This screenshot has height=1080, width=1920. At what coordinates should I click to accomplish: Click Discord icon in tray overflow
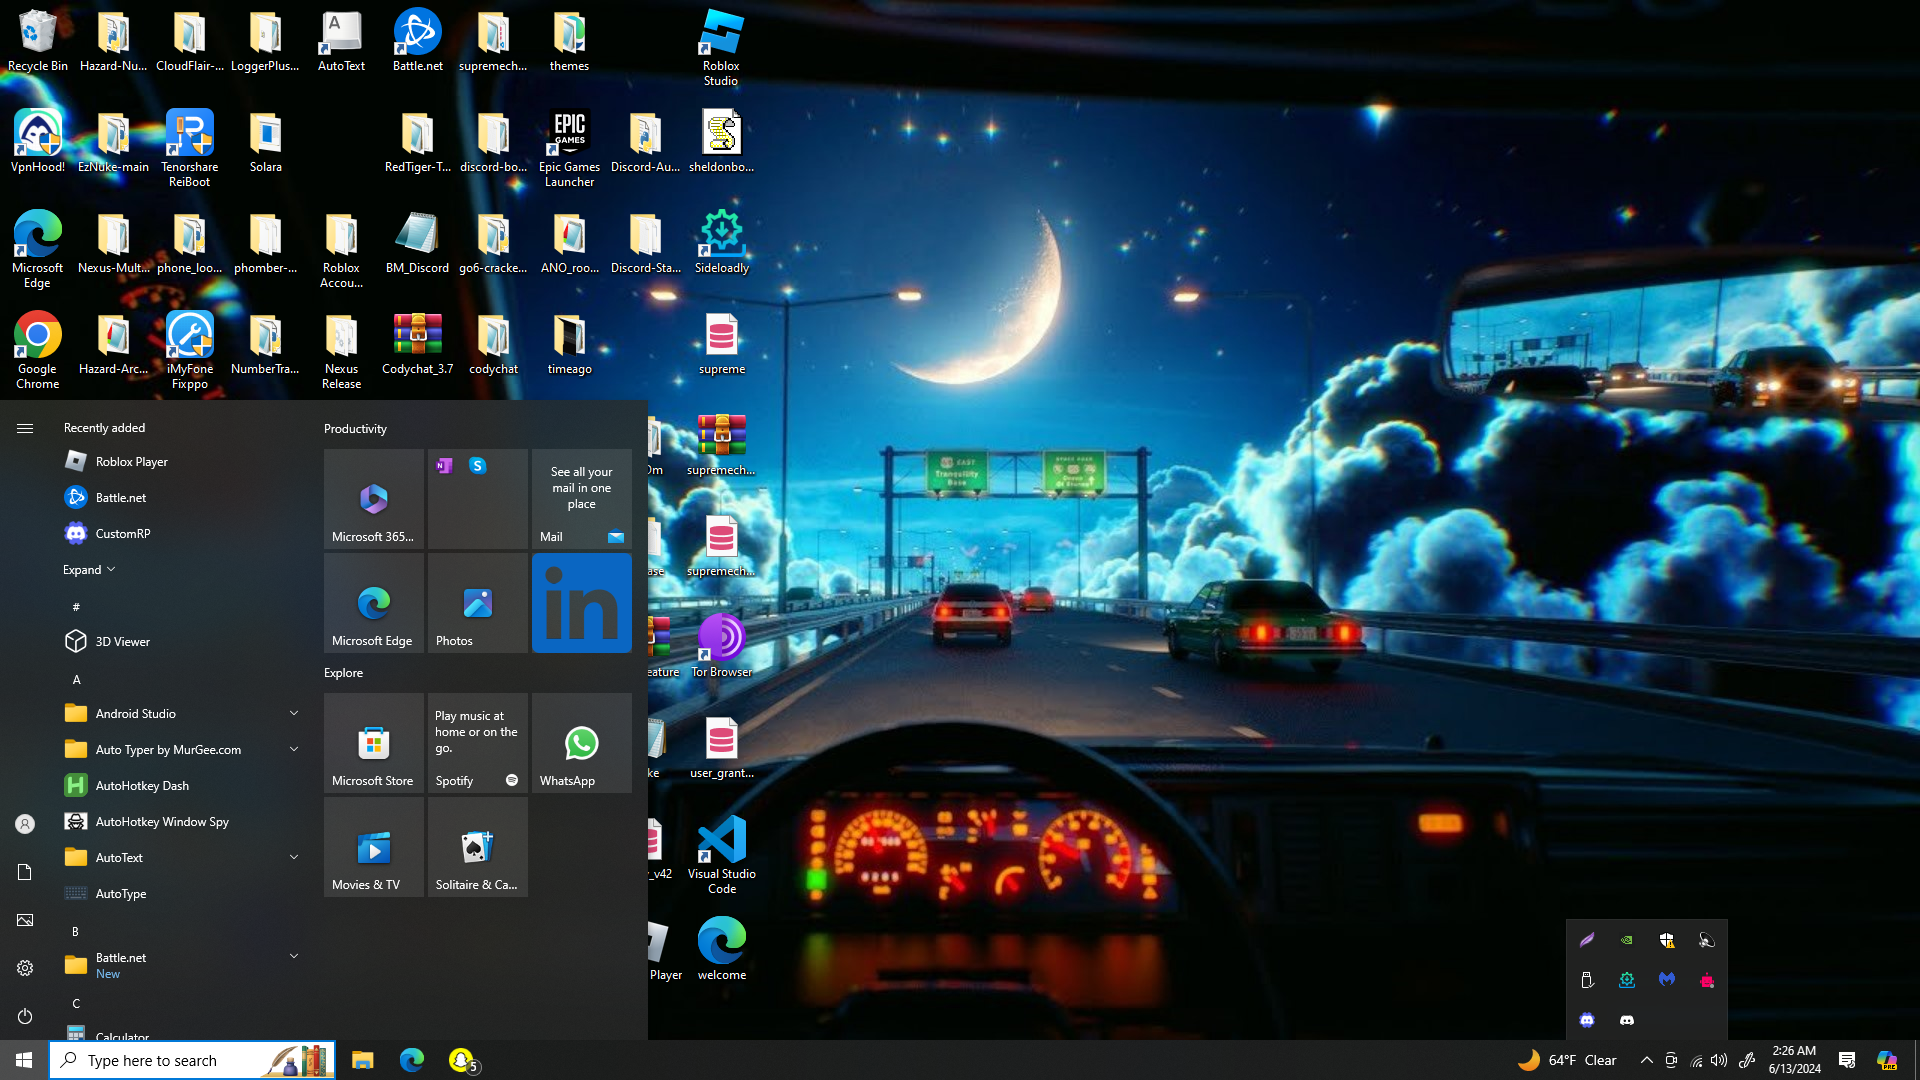pyautogui.click(x=1627, y=1020)
